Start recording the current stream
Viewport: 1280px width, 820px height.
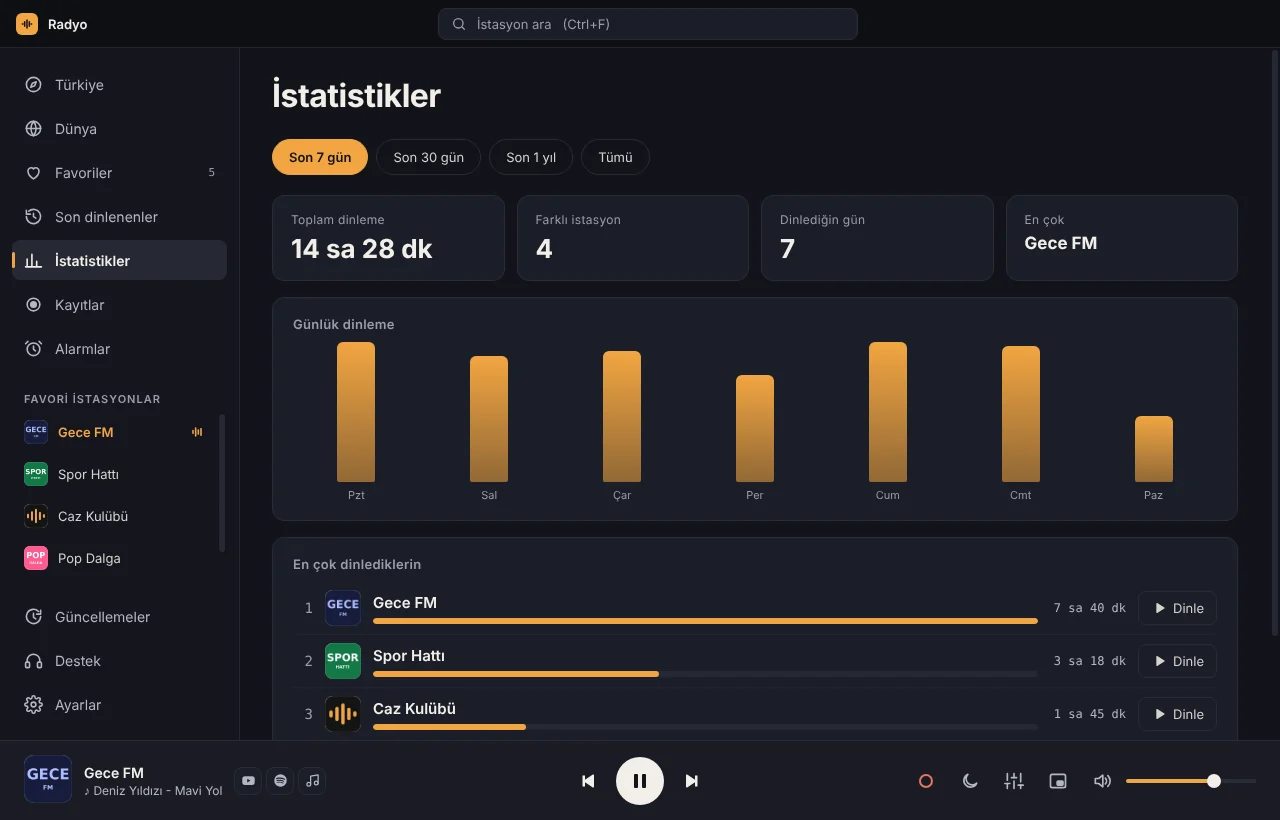click(926, 781)
